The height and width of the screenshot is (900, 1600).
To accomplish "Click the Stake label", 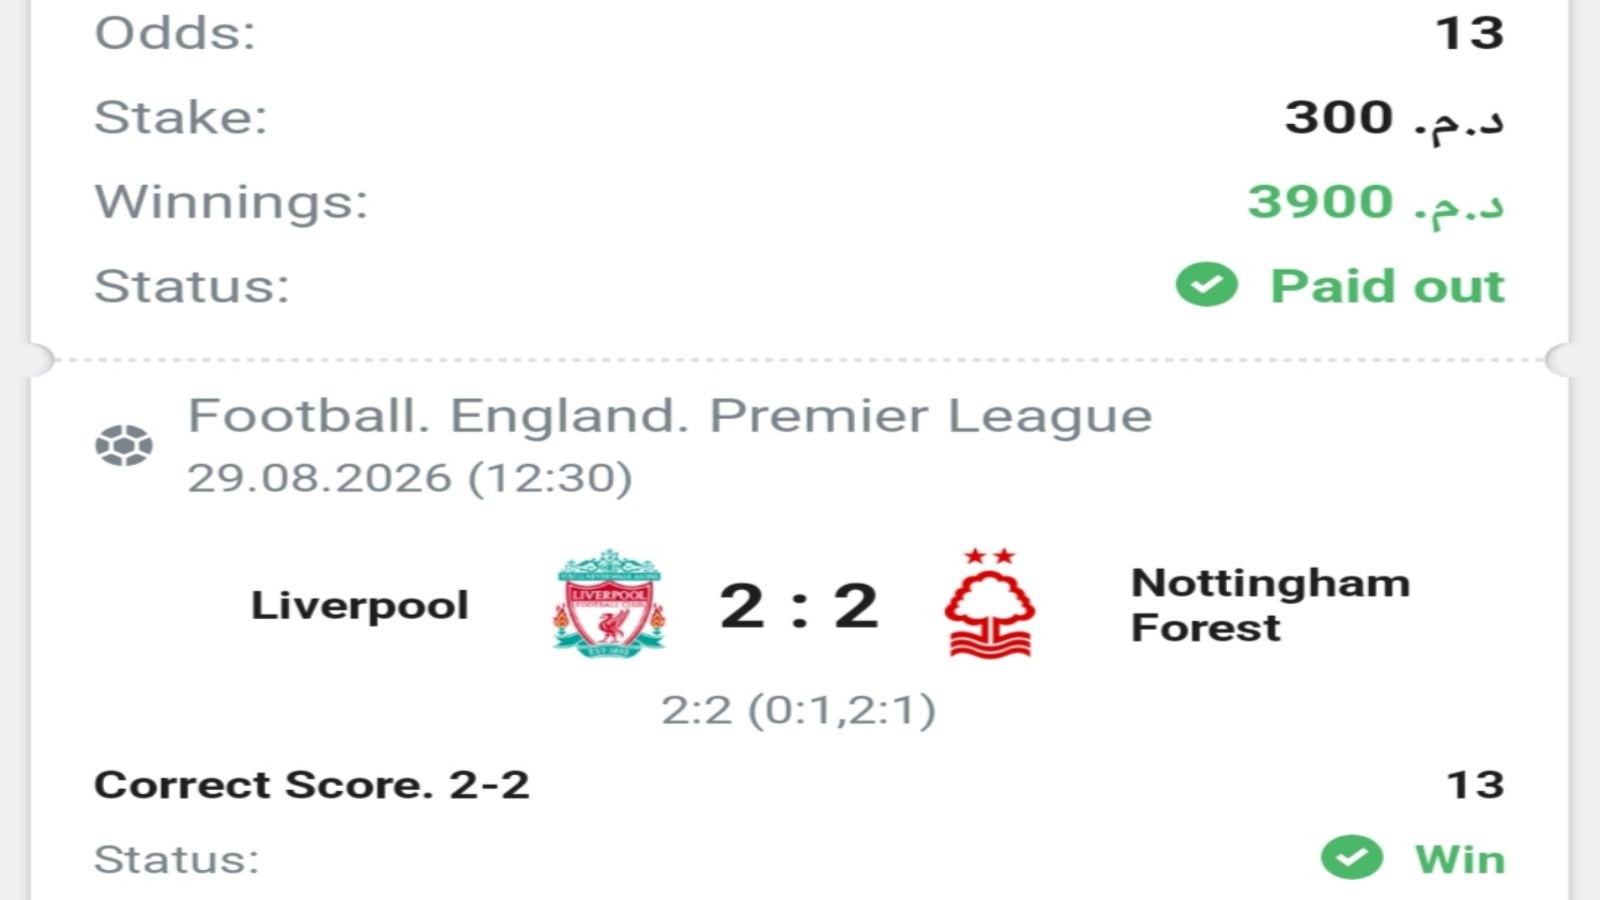I will (x=181, y=117).
